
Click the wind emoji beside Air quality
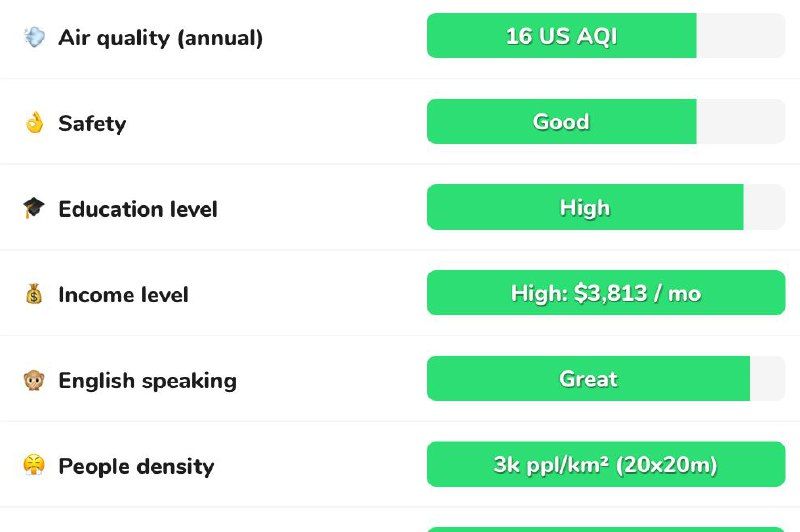coord(34,38)
